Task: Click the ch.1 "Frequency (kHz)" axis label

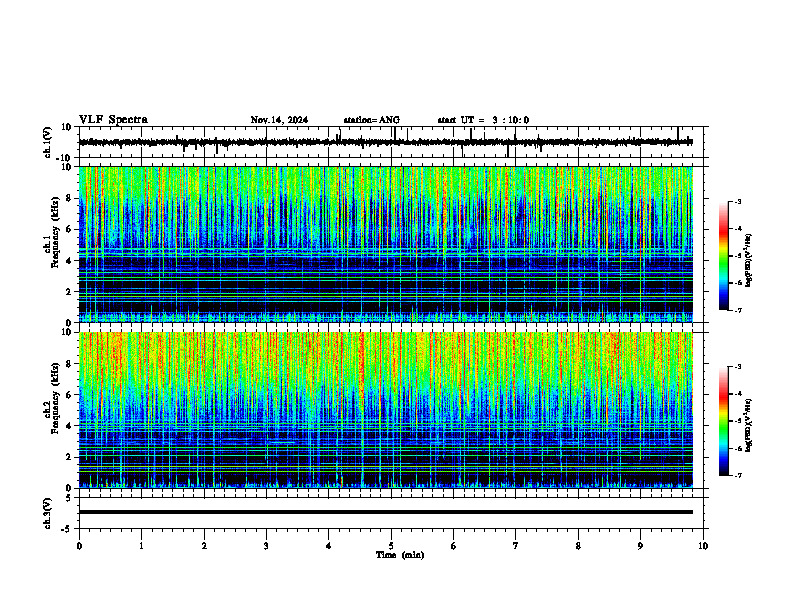Action: click(55, 233)
